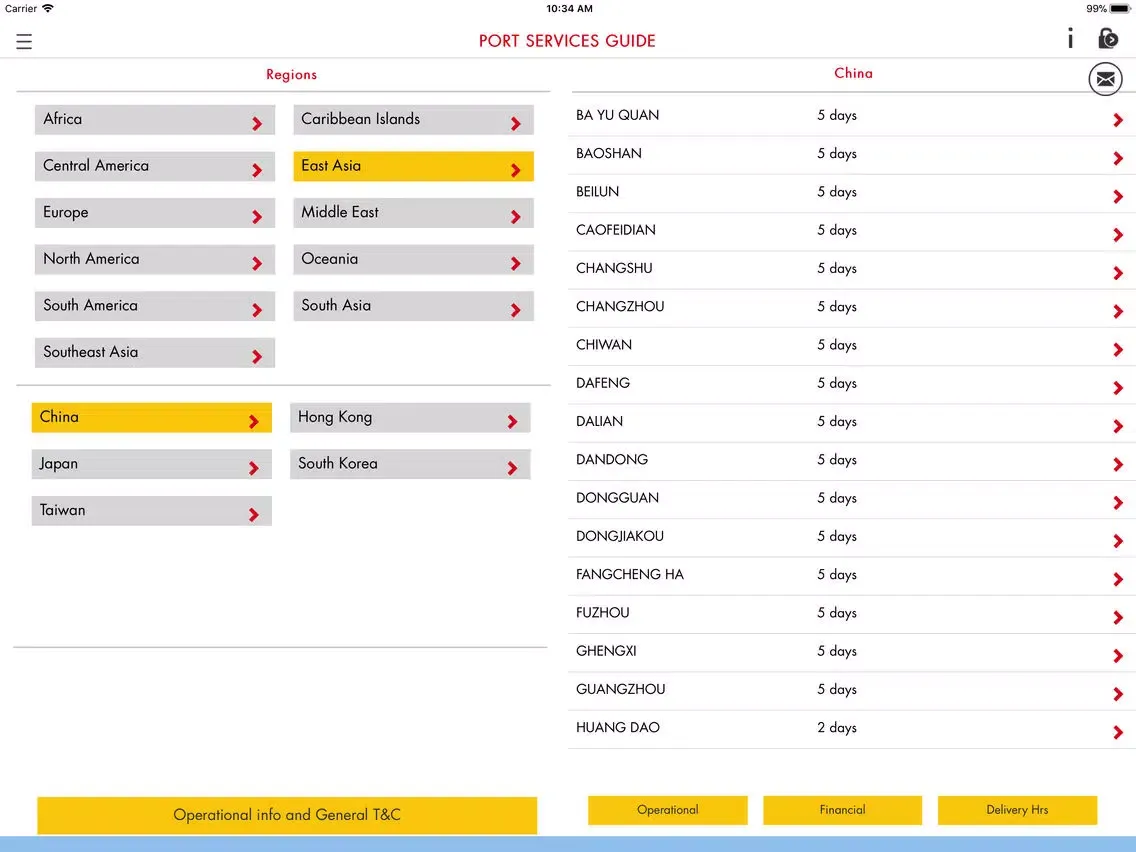The width and height of the screenshot is (1136, 852).
Task: Select the Africa region
Action: point(154,120)
